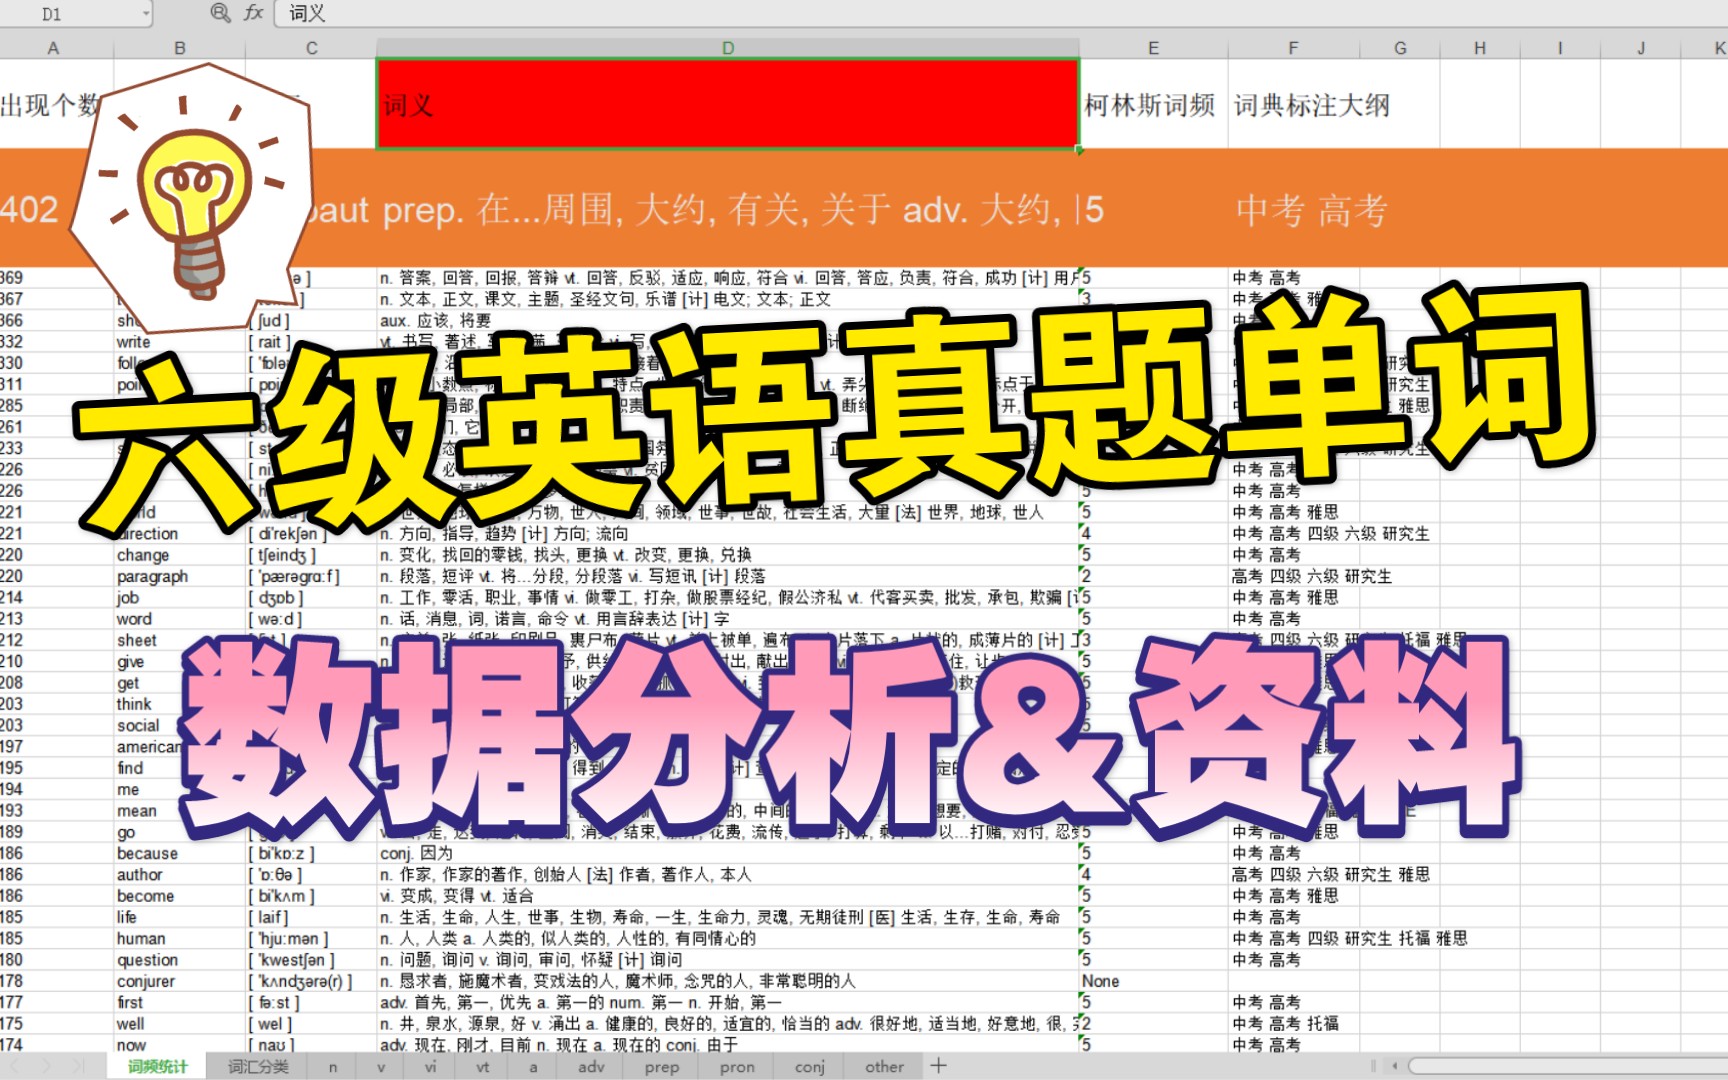Viewport: 1728px width, 1080px height.
Task: Add a new sheet with plus icon
Action: pyautogui.click(x=938, y=1066)
